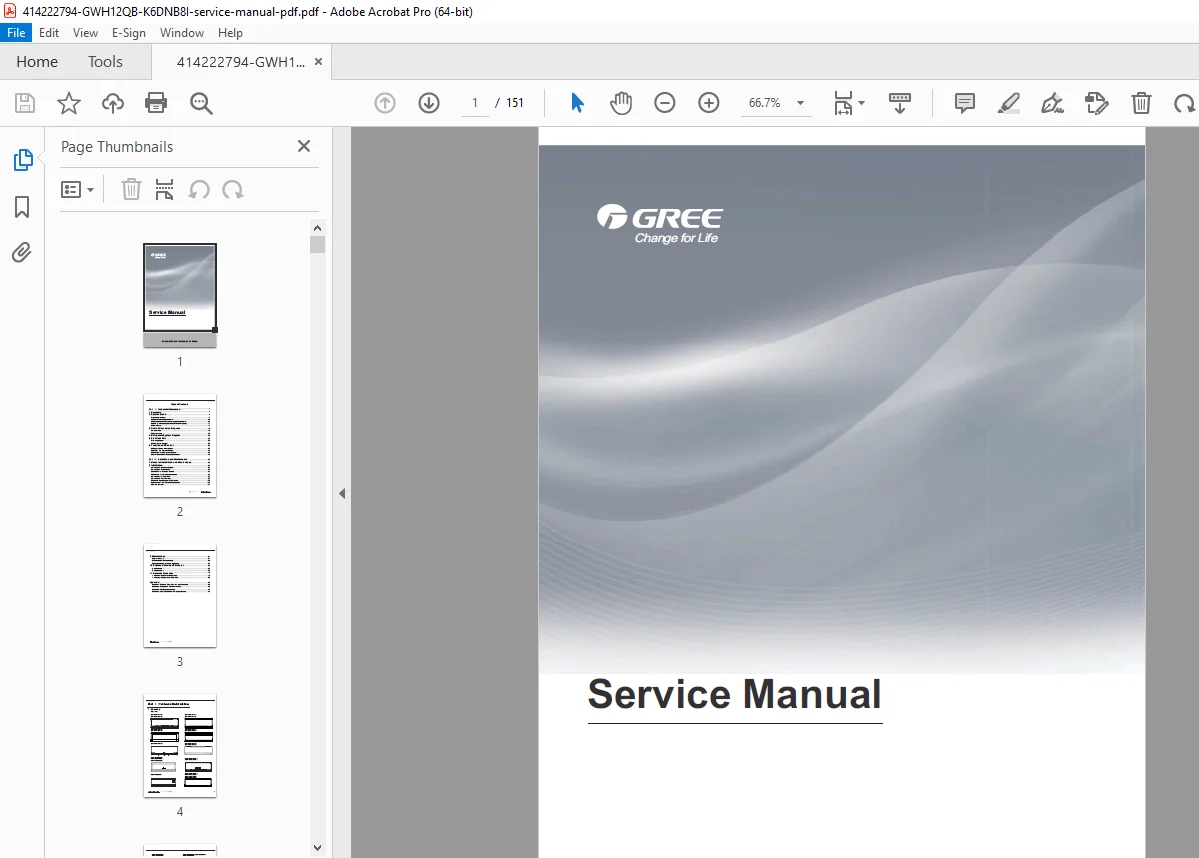Add a sticky note comment
1199x858 pixels.
point(964,102)
